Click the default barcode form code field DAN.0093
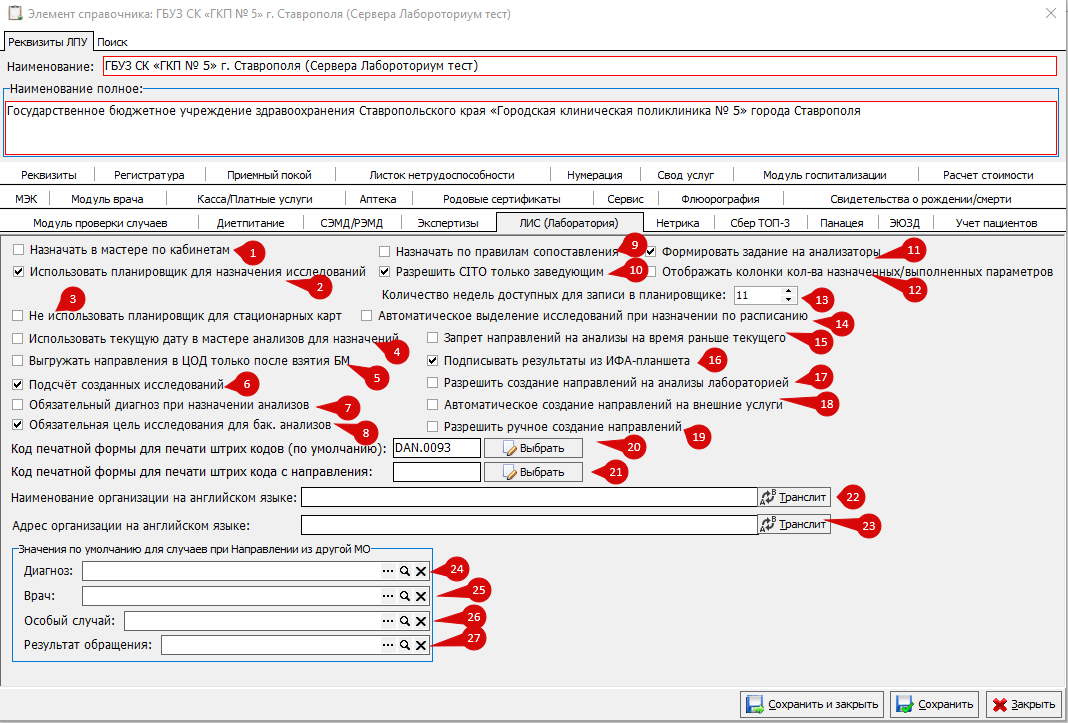Screen dimensions: 1068x723 pyautogui.click(x=437, y=448)
